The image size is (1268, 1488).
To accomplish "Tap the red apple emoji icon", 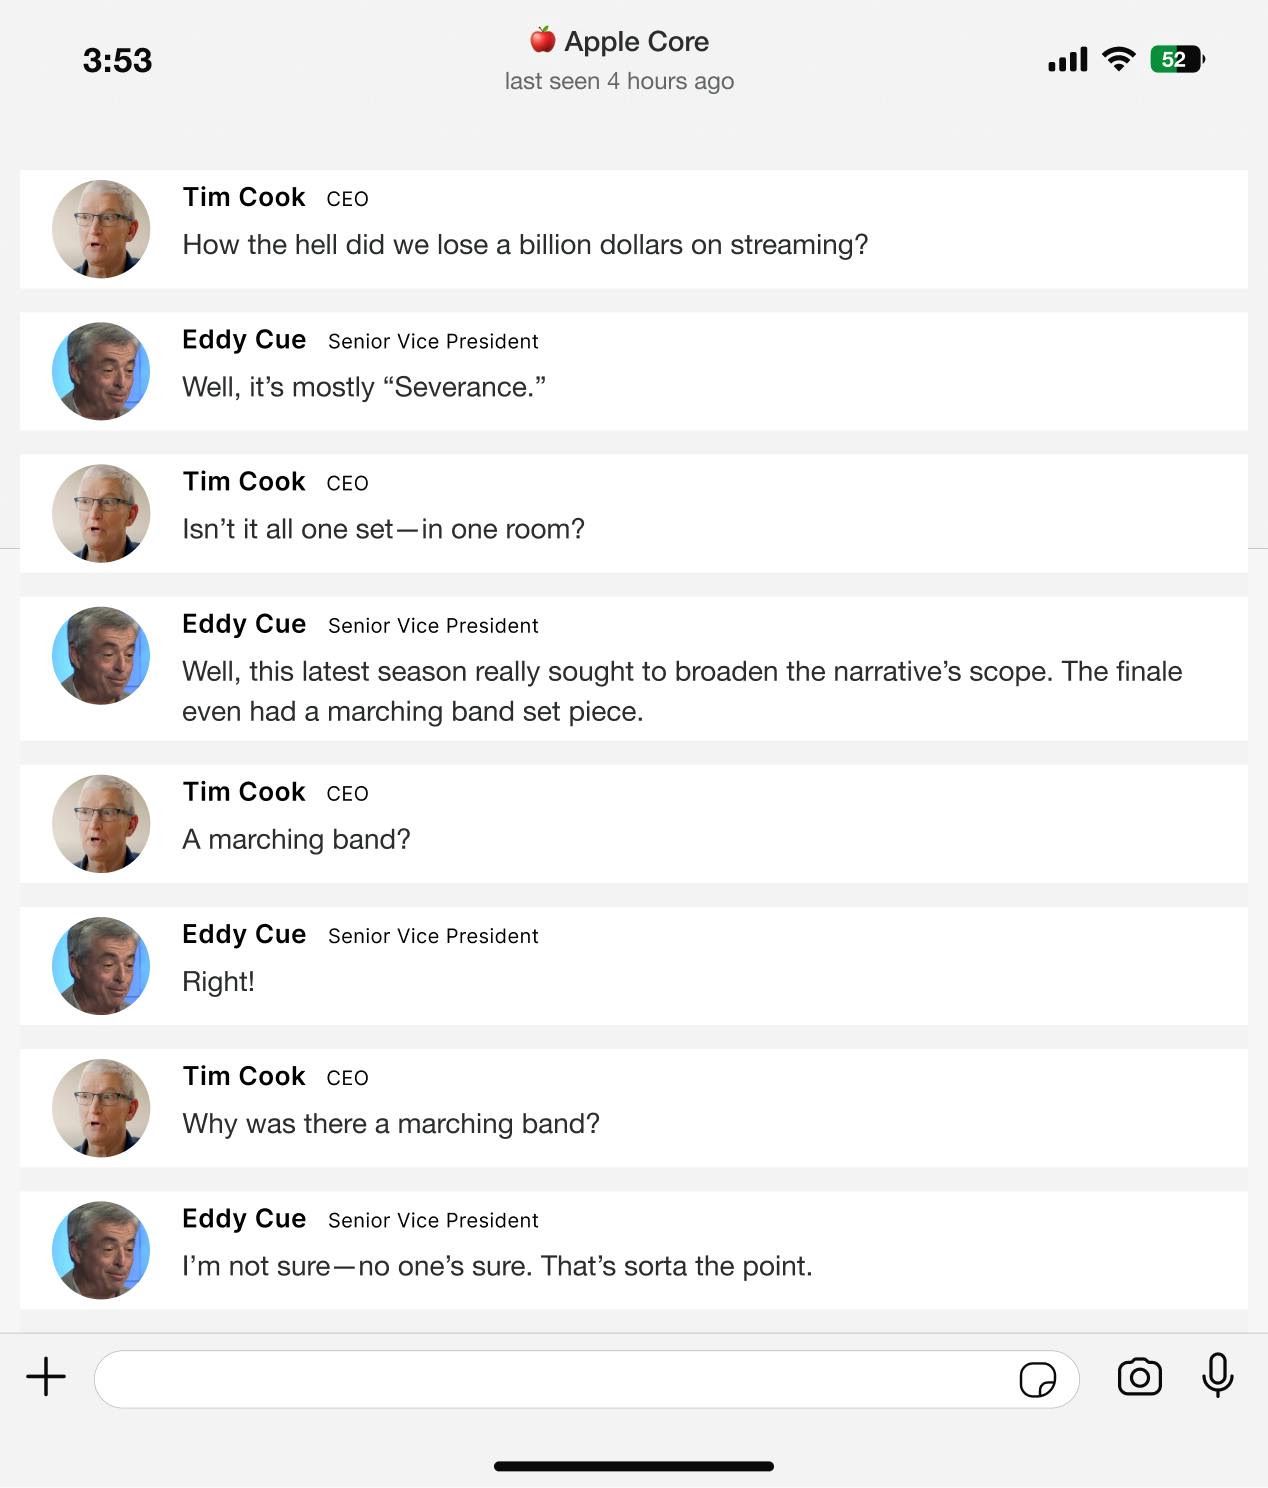I will [x=542, y=40].
